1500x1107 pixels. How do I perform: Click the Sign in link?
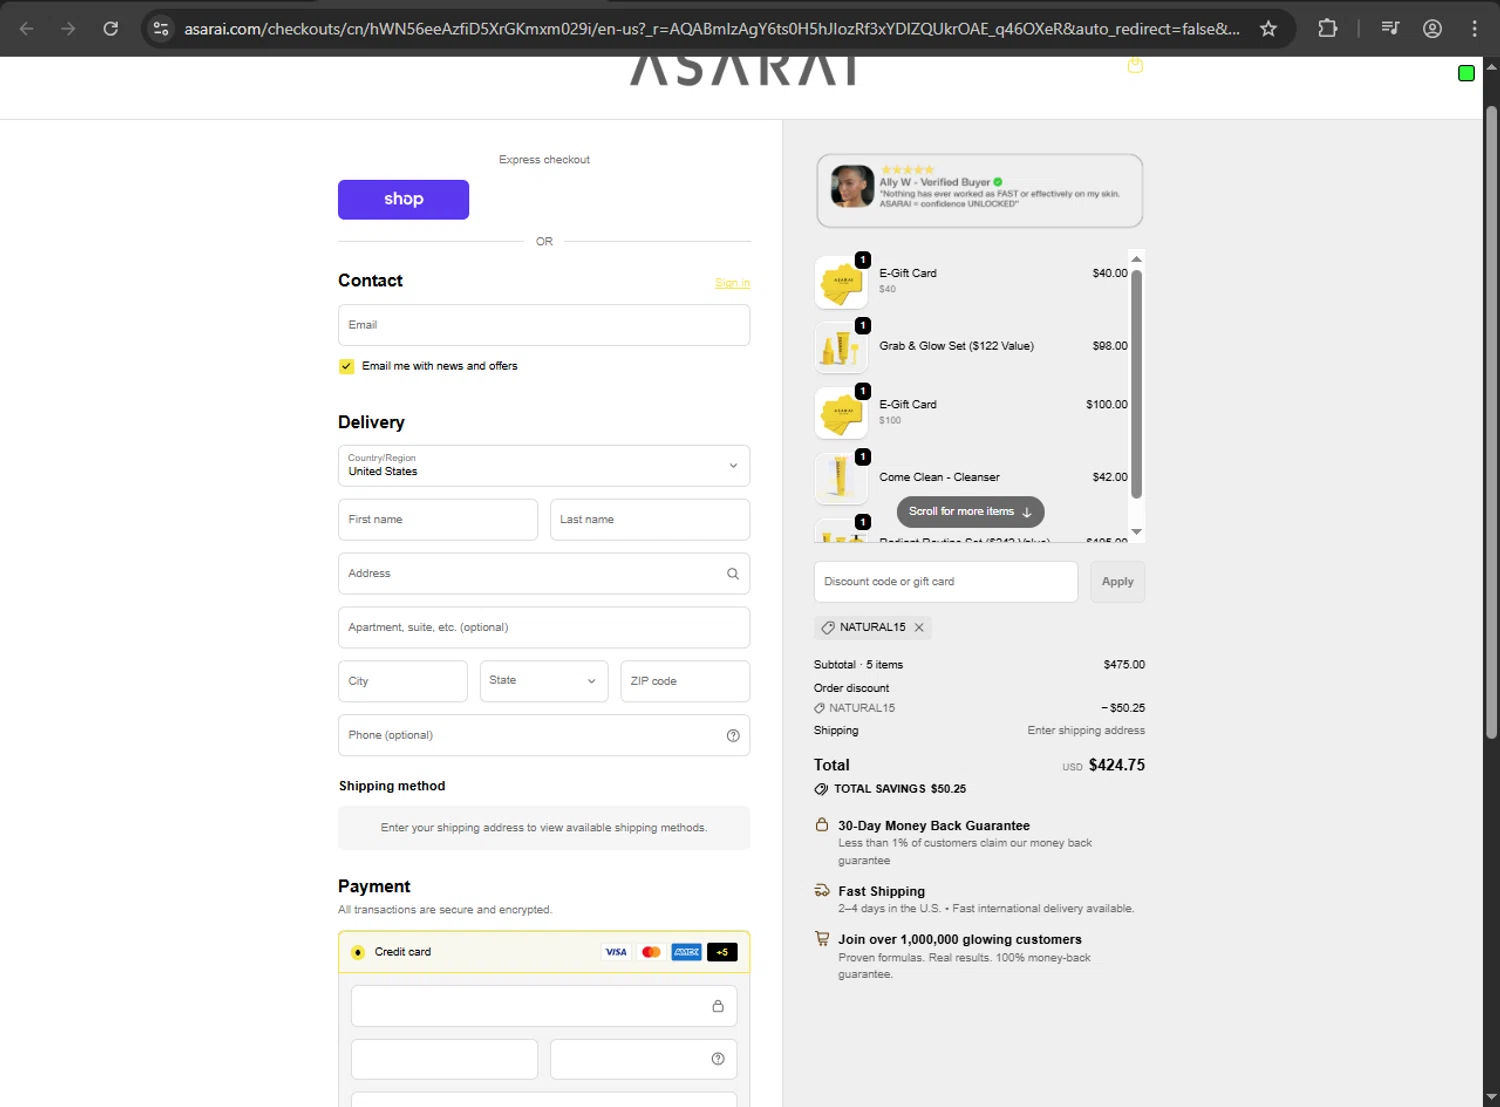(x=732, y=283)
